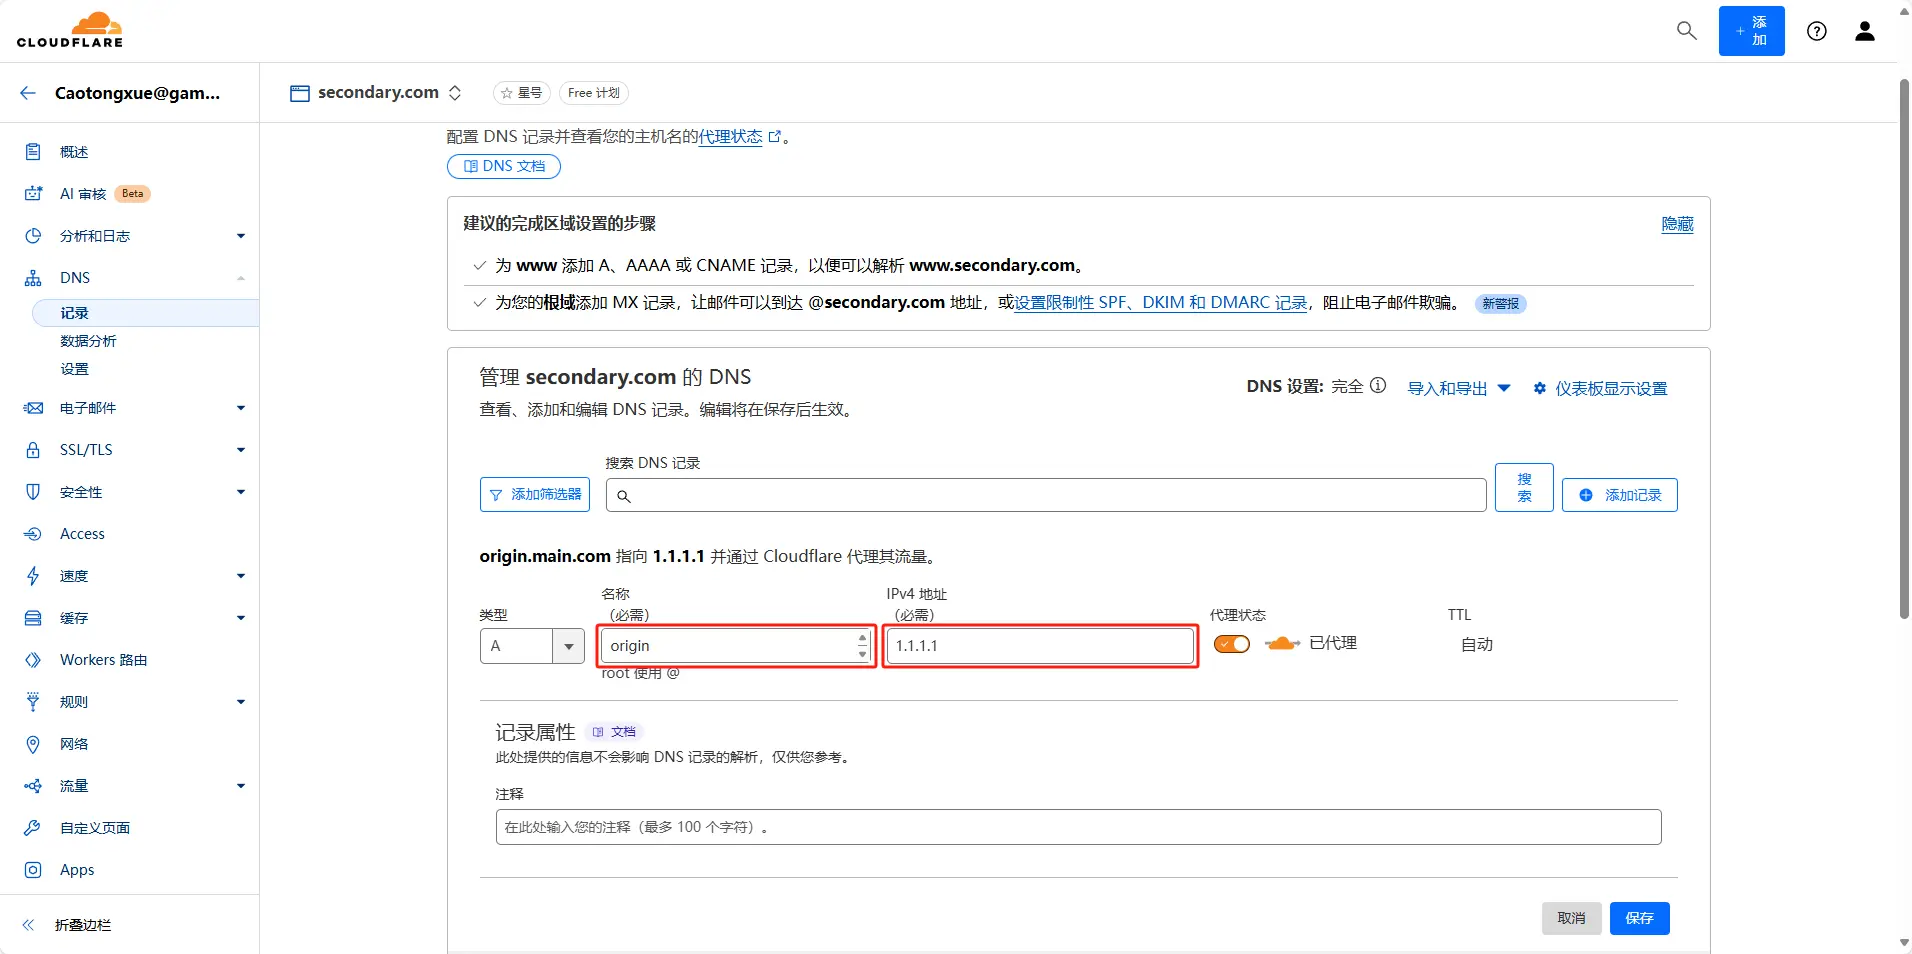Click the 流量 traffic icon
1912x954 pixels.
[33, 786]
